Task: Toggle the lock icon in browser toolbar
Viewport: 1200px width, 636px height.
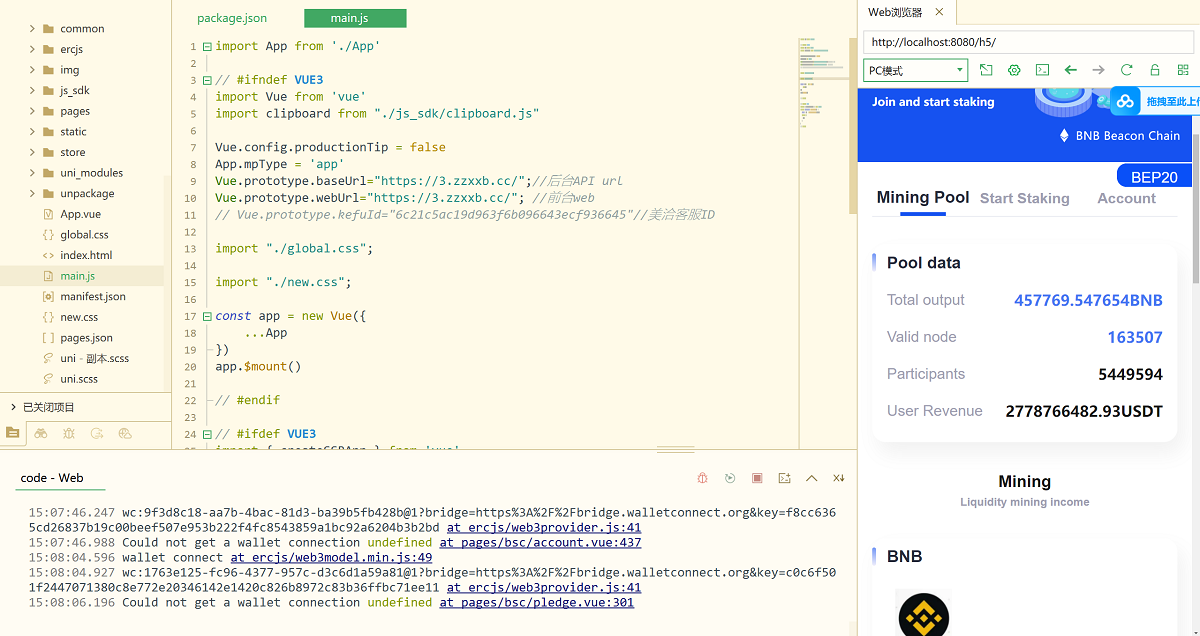Action: [1154, 70]
